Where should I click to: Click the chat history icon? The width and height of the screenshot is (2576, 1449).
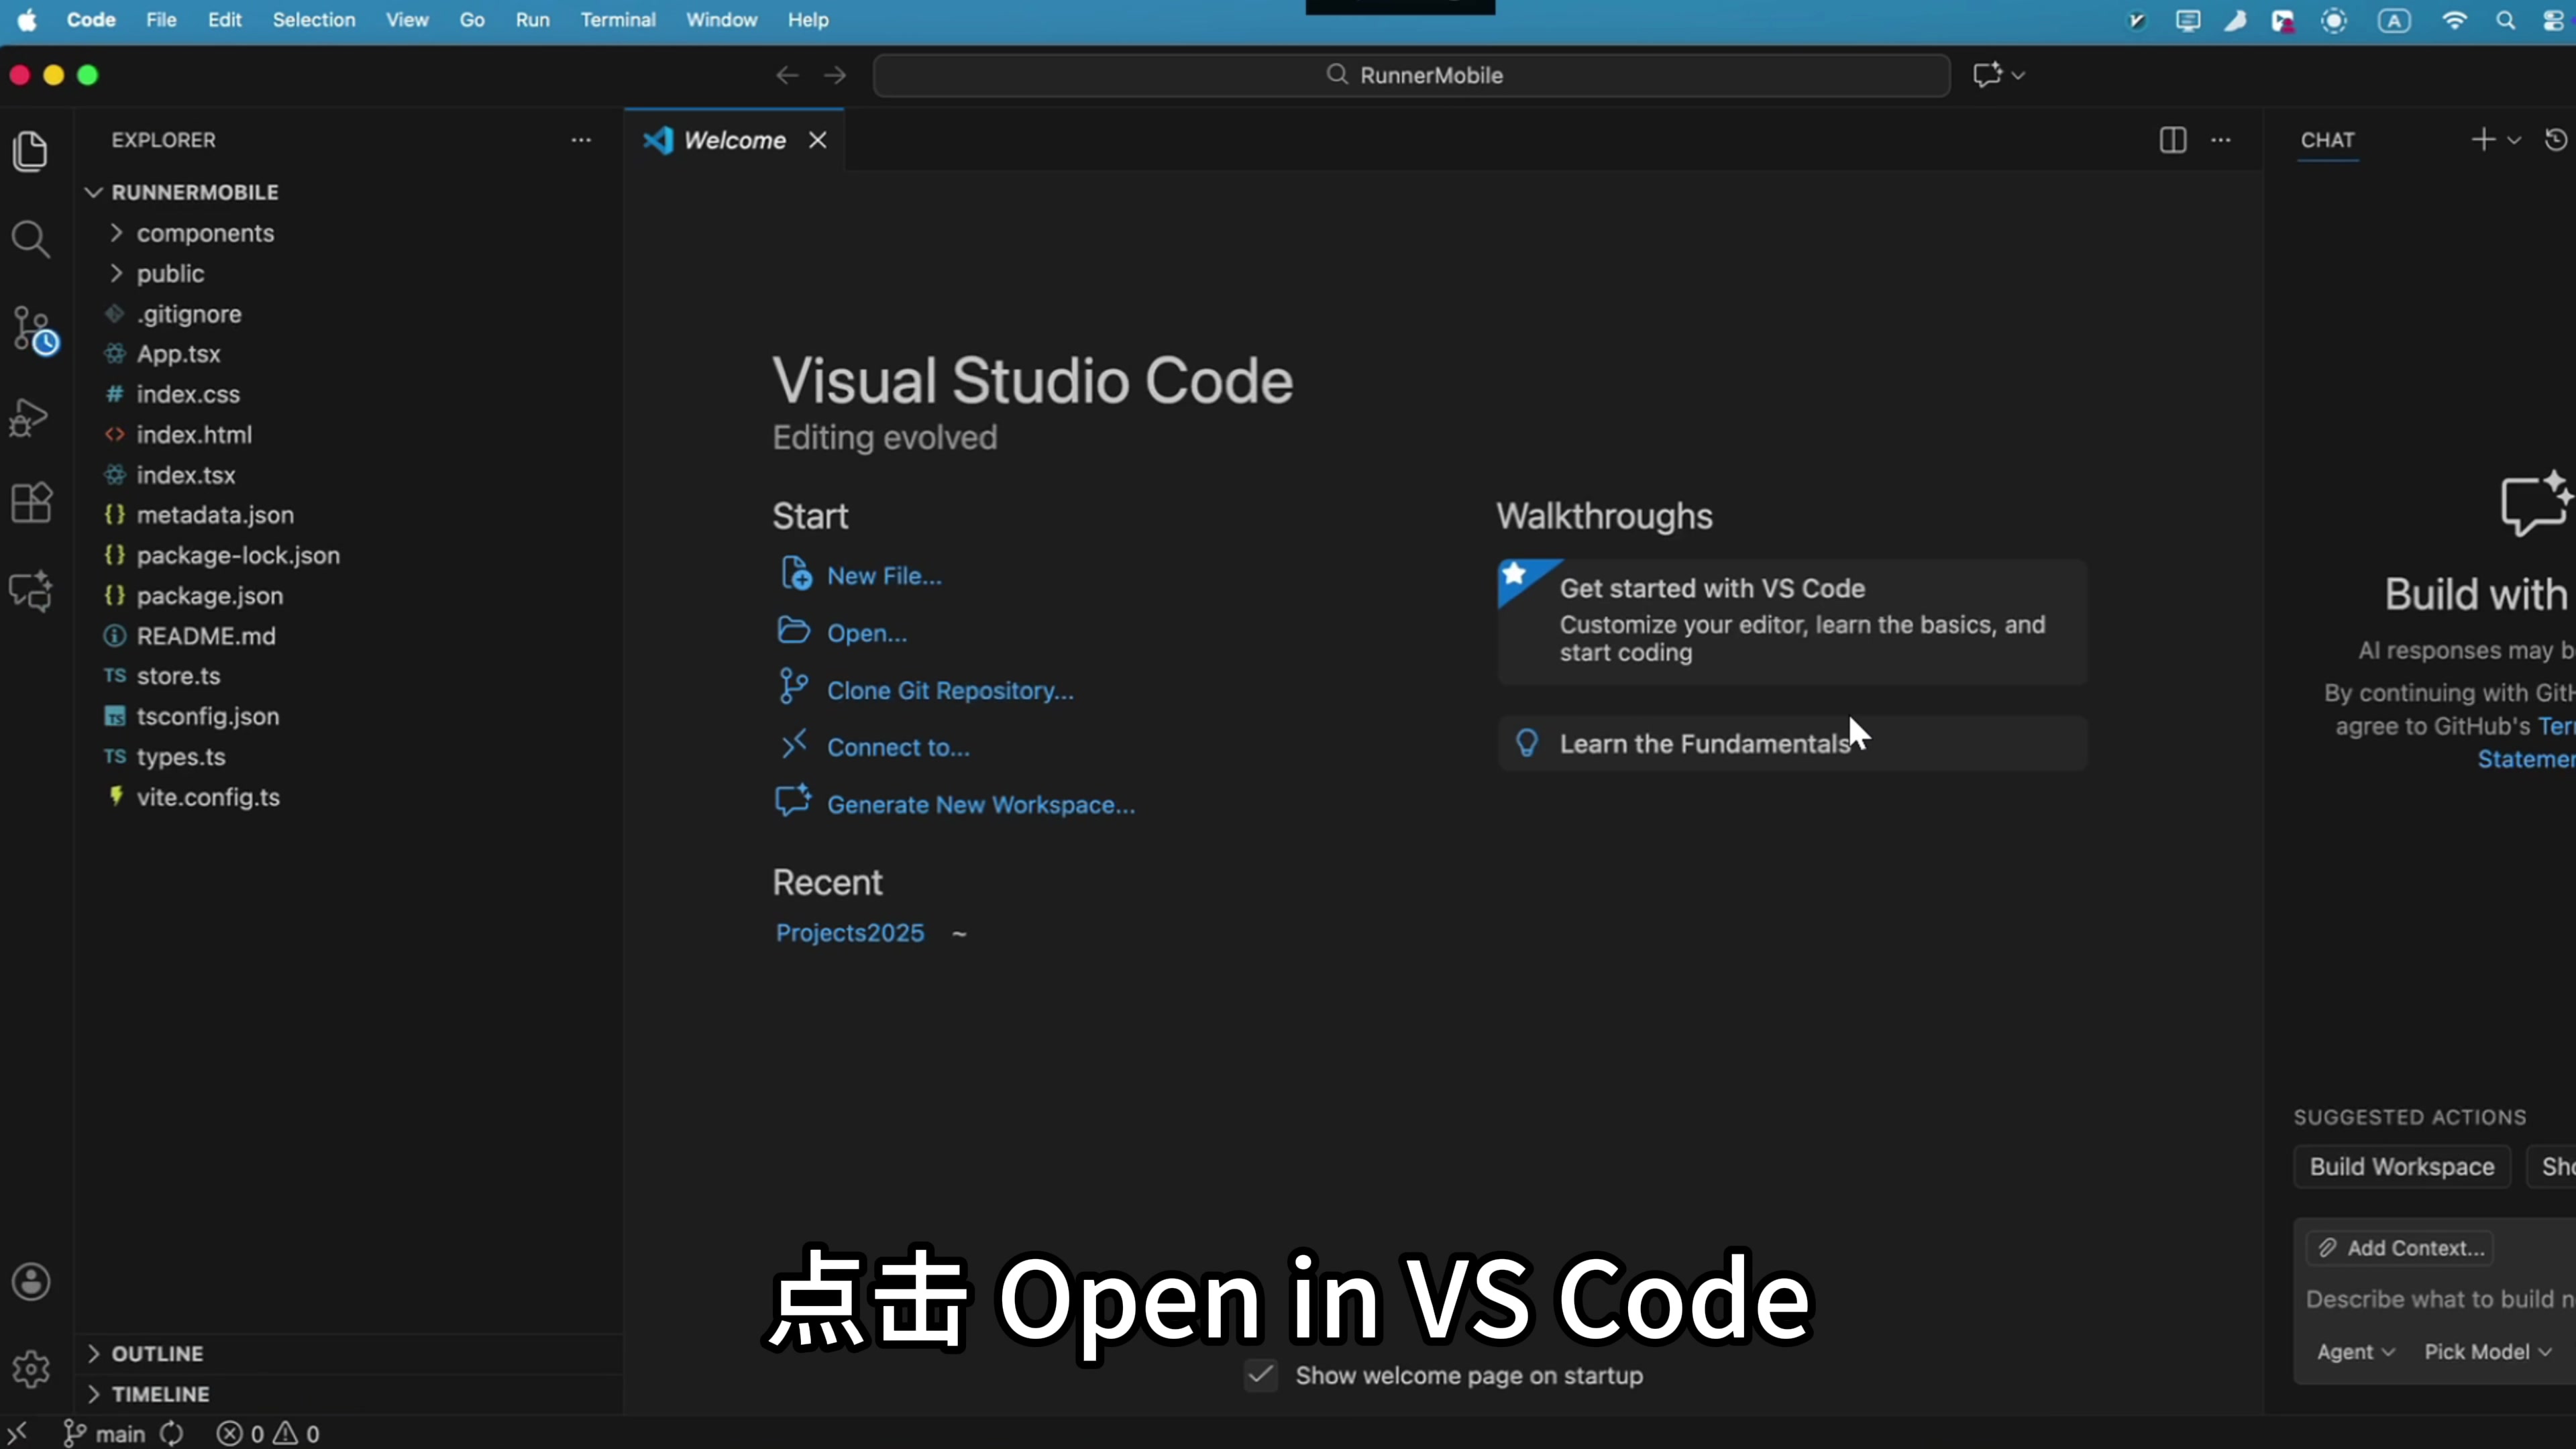2555,140
